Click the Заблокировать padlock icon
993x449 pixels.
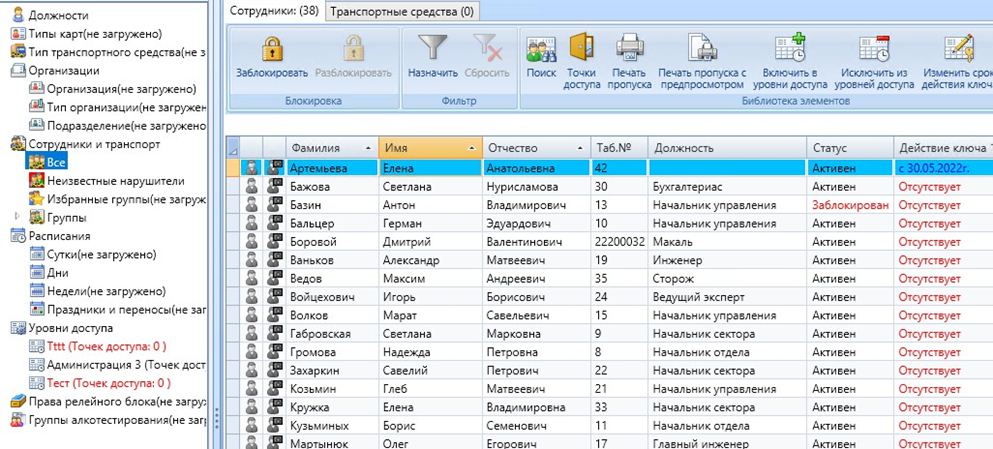272,50
